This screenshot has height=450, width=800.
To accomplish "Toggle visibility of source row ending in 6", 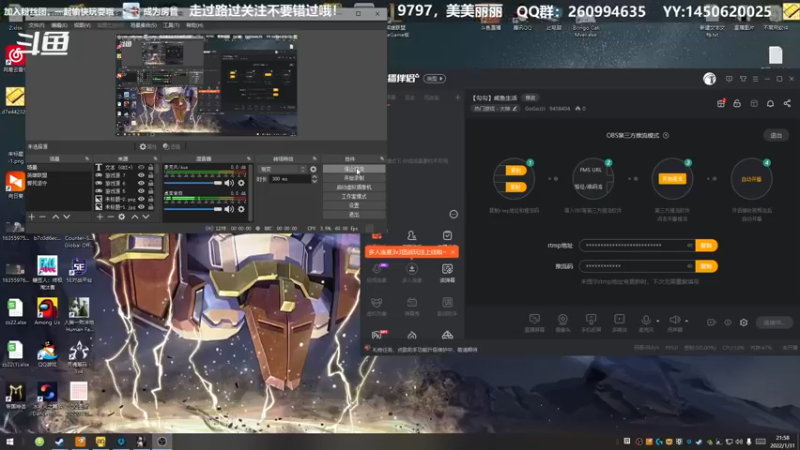I will 141,183.
